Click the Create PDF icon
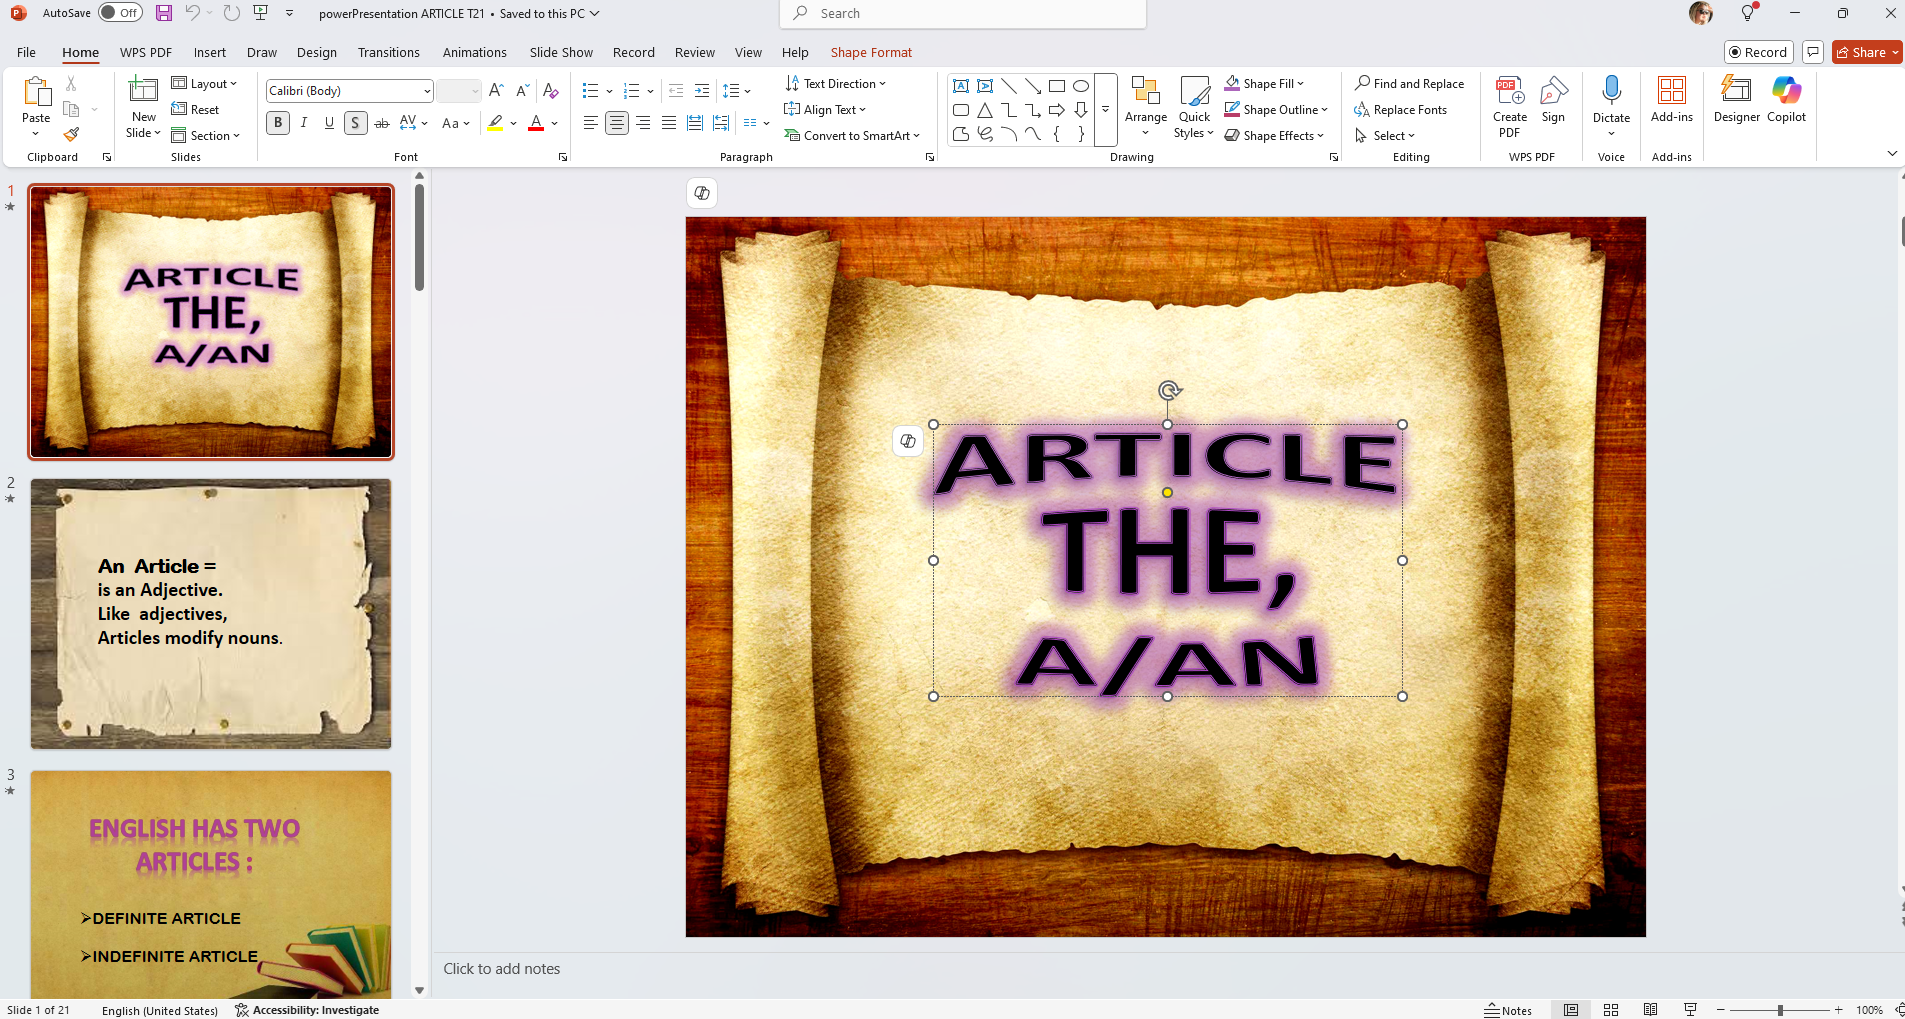This screenshot has width=1905, height=1019. pyautogui.click(x=1510, y=107)
